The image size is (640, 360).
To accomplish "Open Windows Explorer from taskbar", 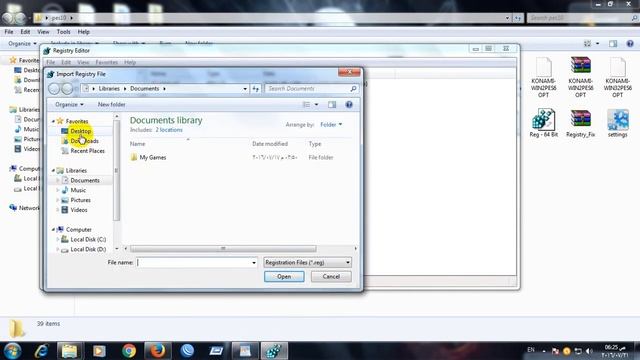I will pyautogui.click(x=69, y=351).
